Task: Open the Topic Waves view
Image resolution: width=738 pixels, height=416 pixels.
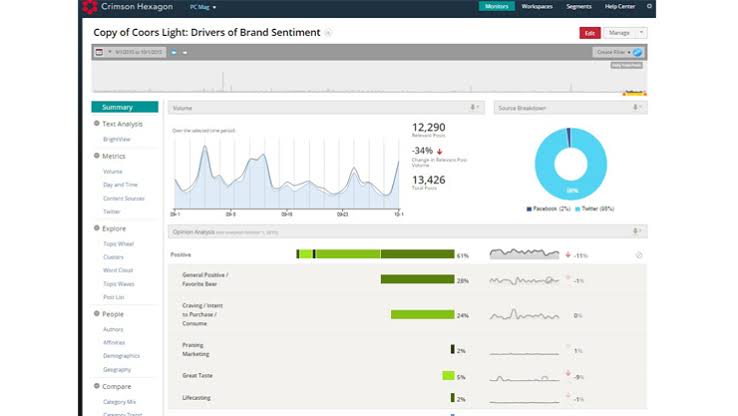Action: point(119,284)
